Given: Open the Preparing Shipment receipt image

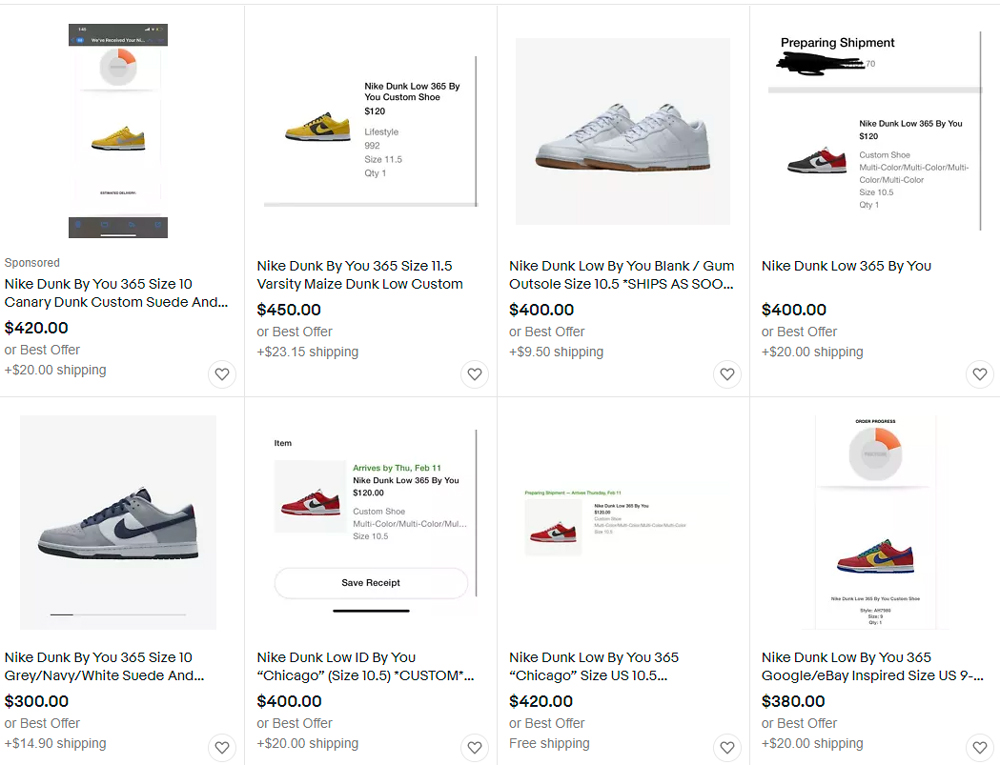Looking at the screenshot, I should 875,131.
